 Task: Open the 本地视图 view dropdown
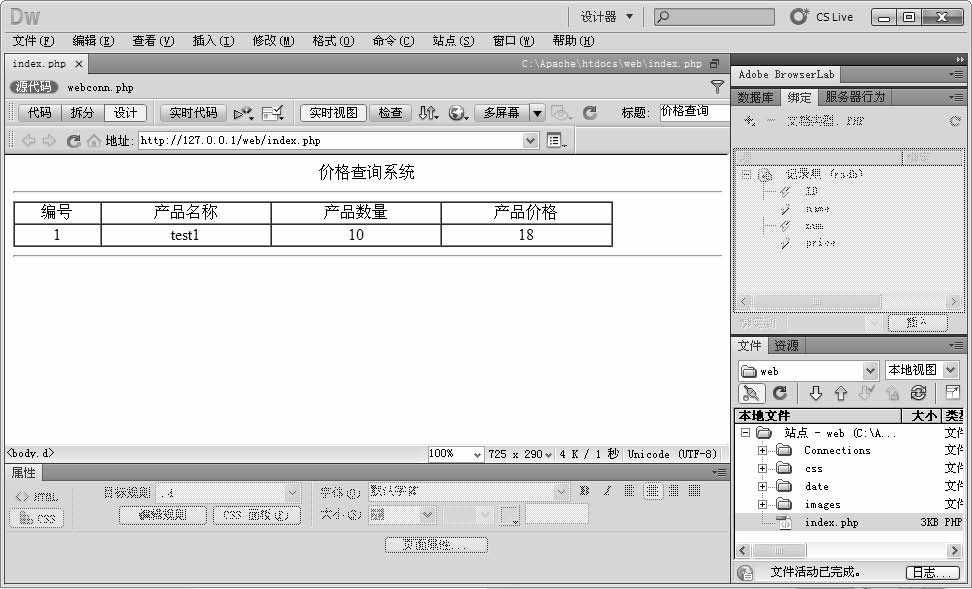coord(951,370)
